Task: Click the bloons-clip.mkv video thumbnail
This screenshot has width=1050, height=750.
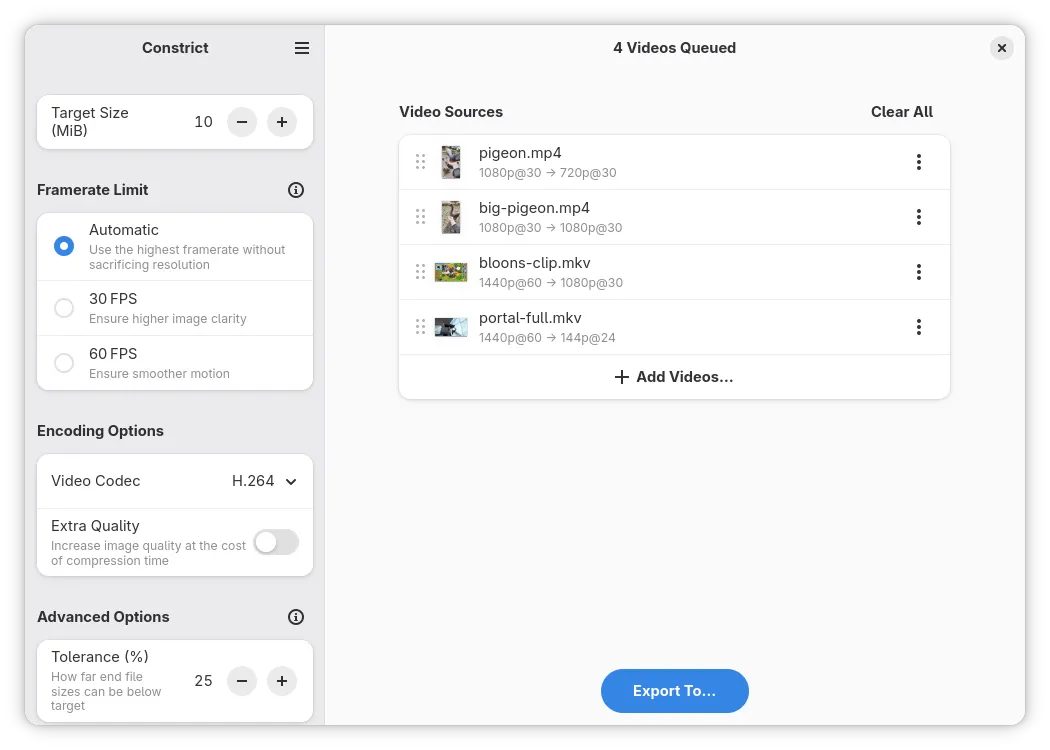Action: click(x=451, y=272)
